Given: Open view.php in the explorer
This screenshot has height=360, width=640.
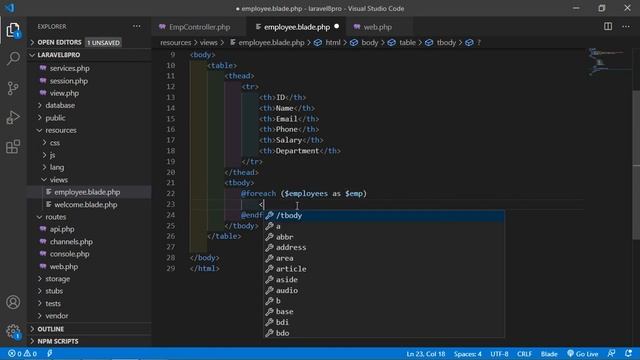Looking at the screenshot, I should pos(89,93).
